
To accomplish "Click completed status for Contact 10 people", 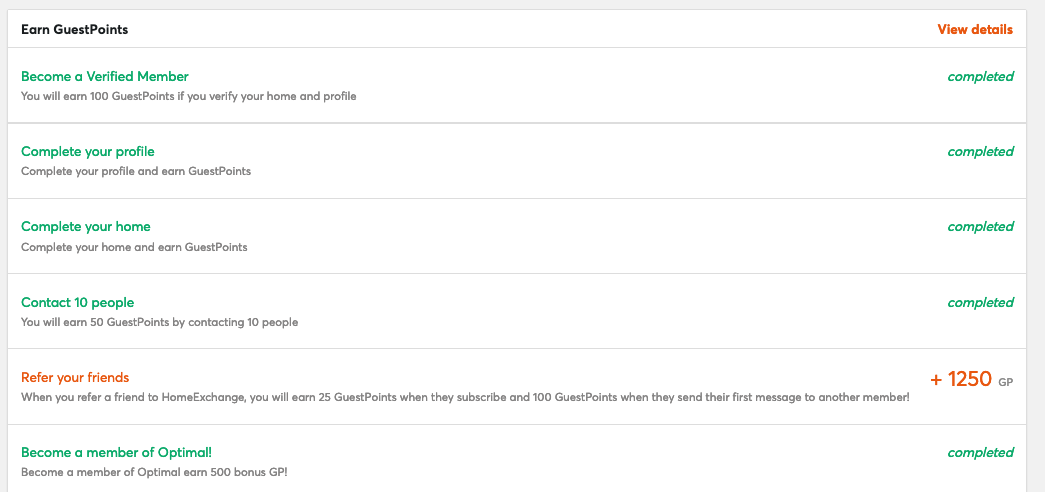I will pos(980,303).
